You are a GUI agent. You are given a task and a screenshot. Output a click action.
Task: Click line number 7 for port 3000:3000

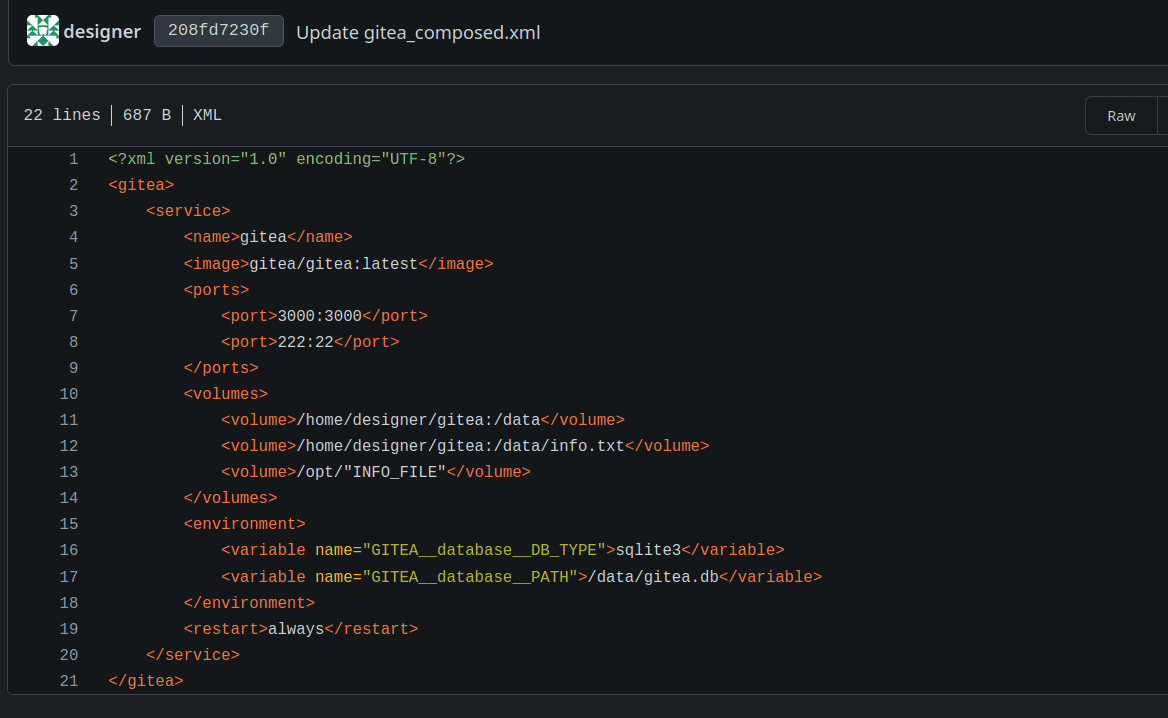coord(73,316)
